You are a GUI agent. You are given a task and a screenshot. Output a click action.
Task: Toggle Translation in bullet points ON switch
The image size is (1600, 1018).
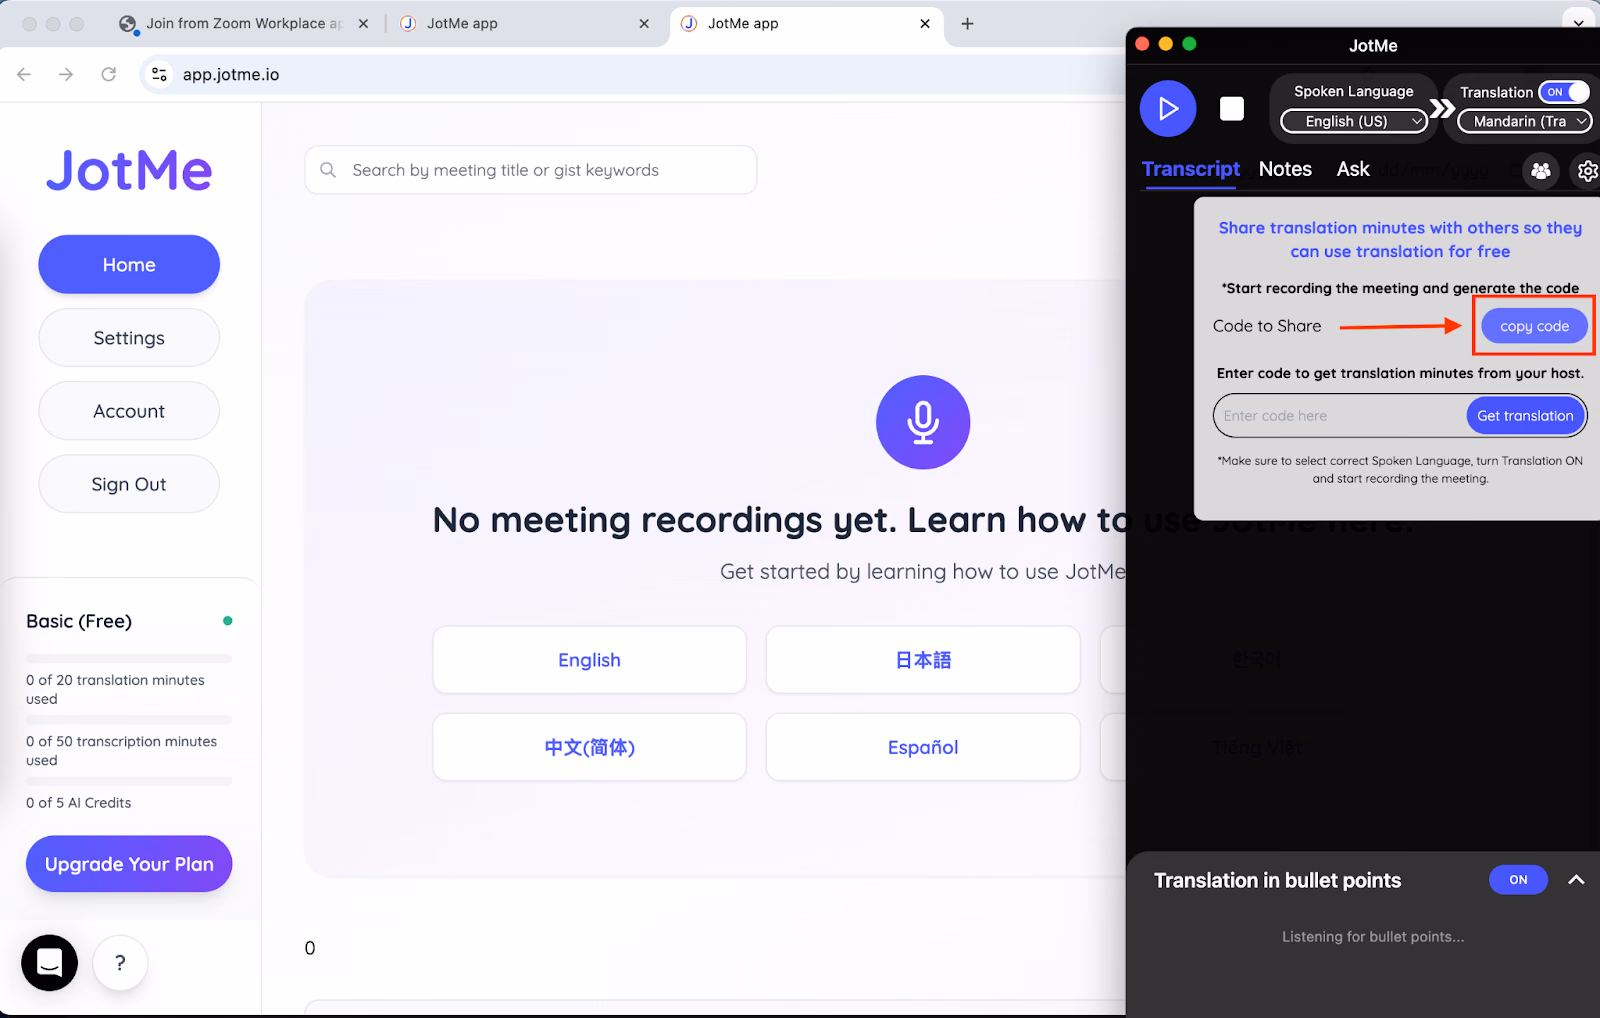(x=1518, y=880)
